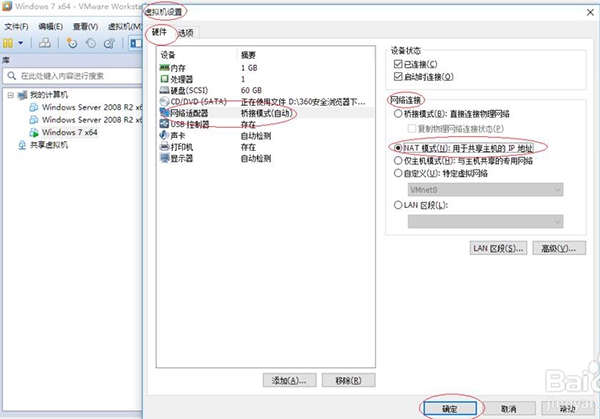Screen dimensions: 600x419
Task: Click the library search input field
Action: click(x=73, y=76)
